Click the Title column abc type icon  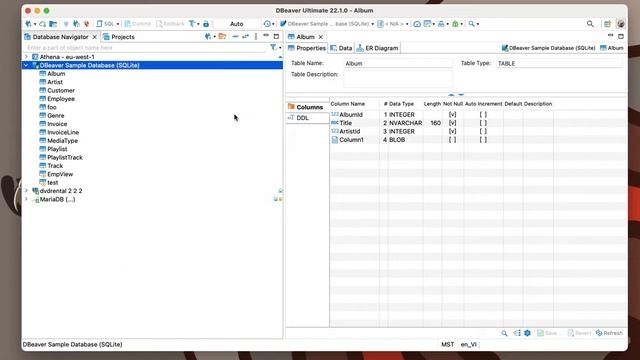point(335,123)
